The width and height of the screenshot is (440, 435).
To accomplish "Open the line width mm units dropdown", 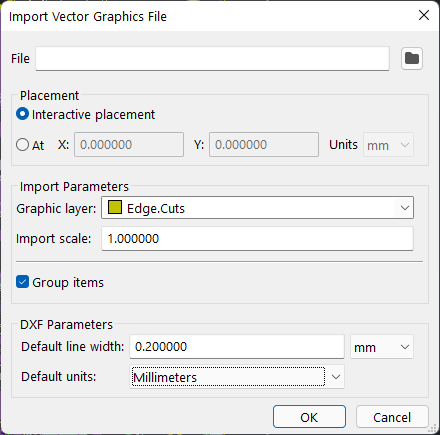I will [x=382, y=347].
